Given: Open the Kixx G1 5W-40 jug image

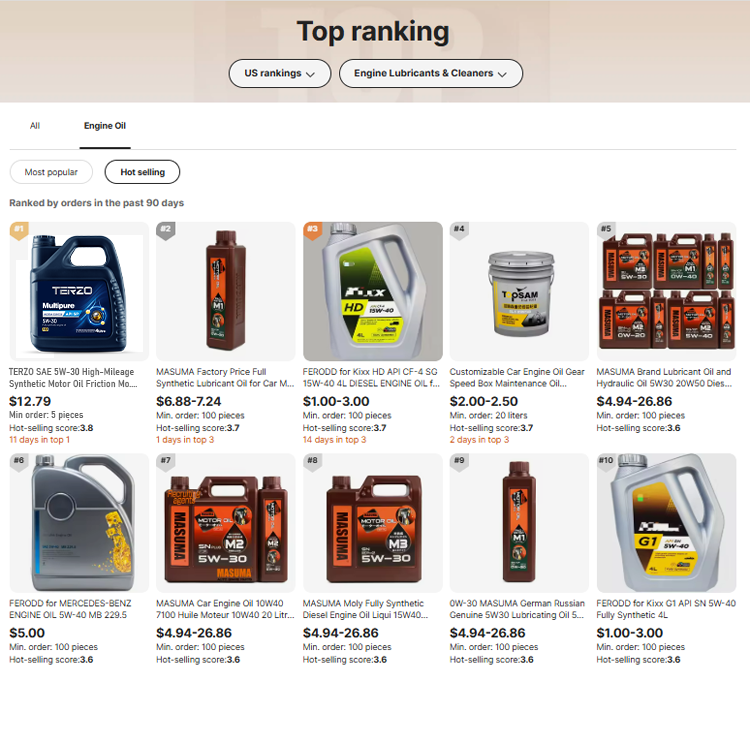Looking at the screenshot, I should pyautogui.click(x=666, y=523).
